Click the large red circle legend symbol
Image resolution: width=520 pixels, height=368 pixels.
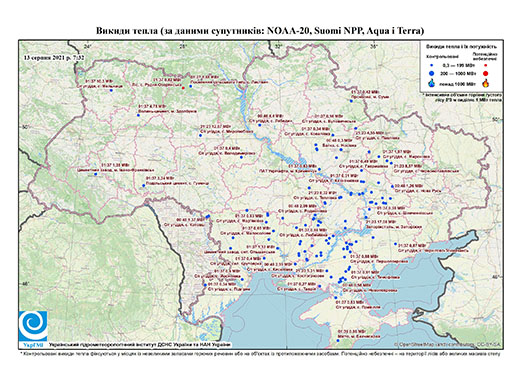(485, 73)
